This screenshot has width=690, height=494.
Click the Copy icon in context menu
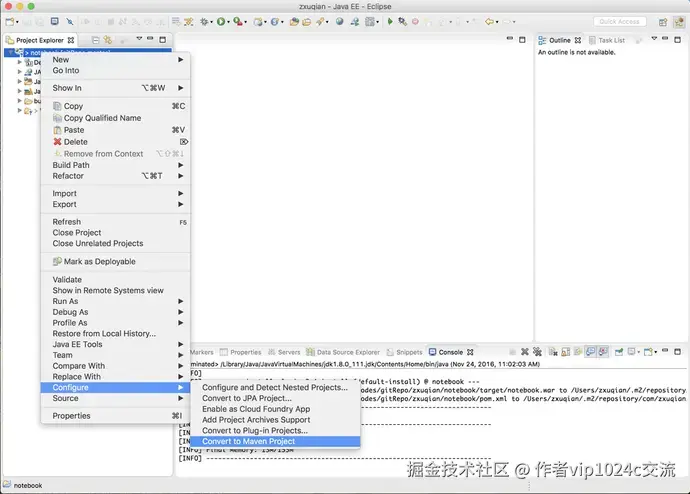pos(57,106)
